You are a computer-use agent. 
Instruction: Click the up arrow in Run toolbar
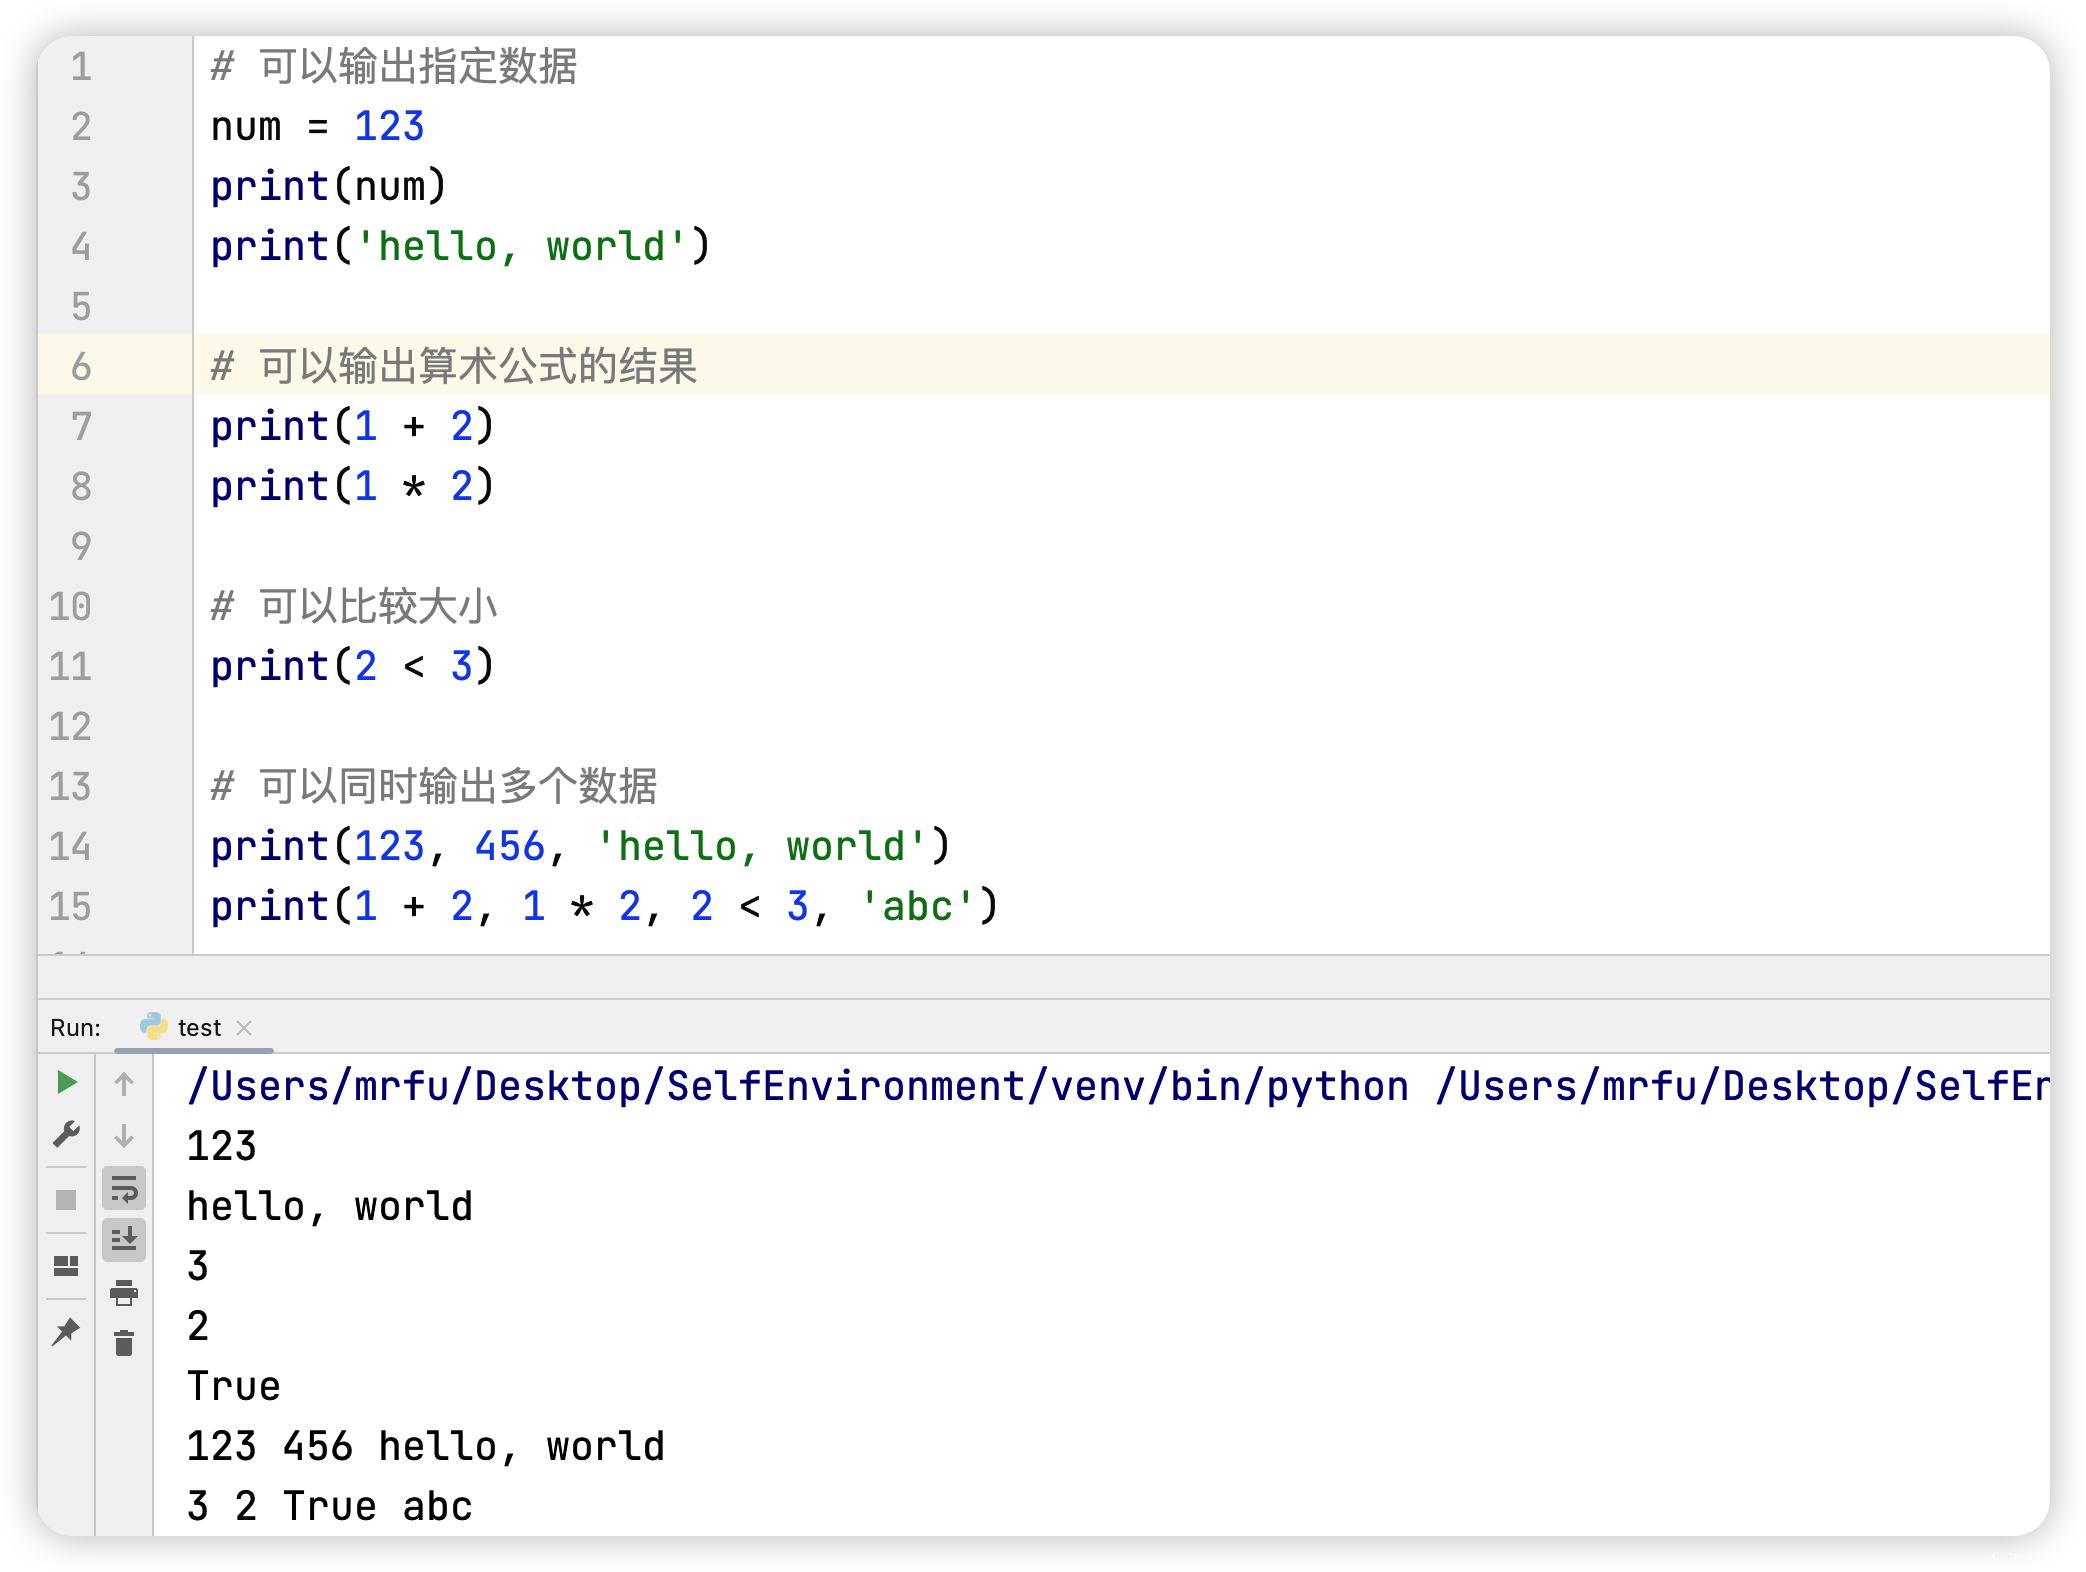pos(124,1084)
